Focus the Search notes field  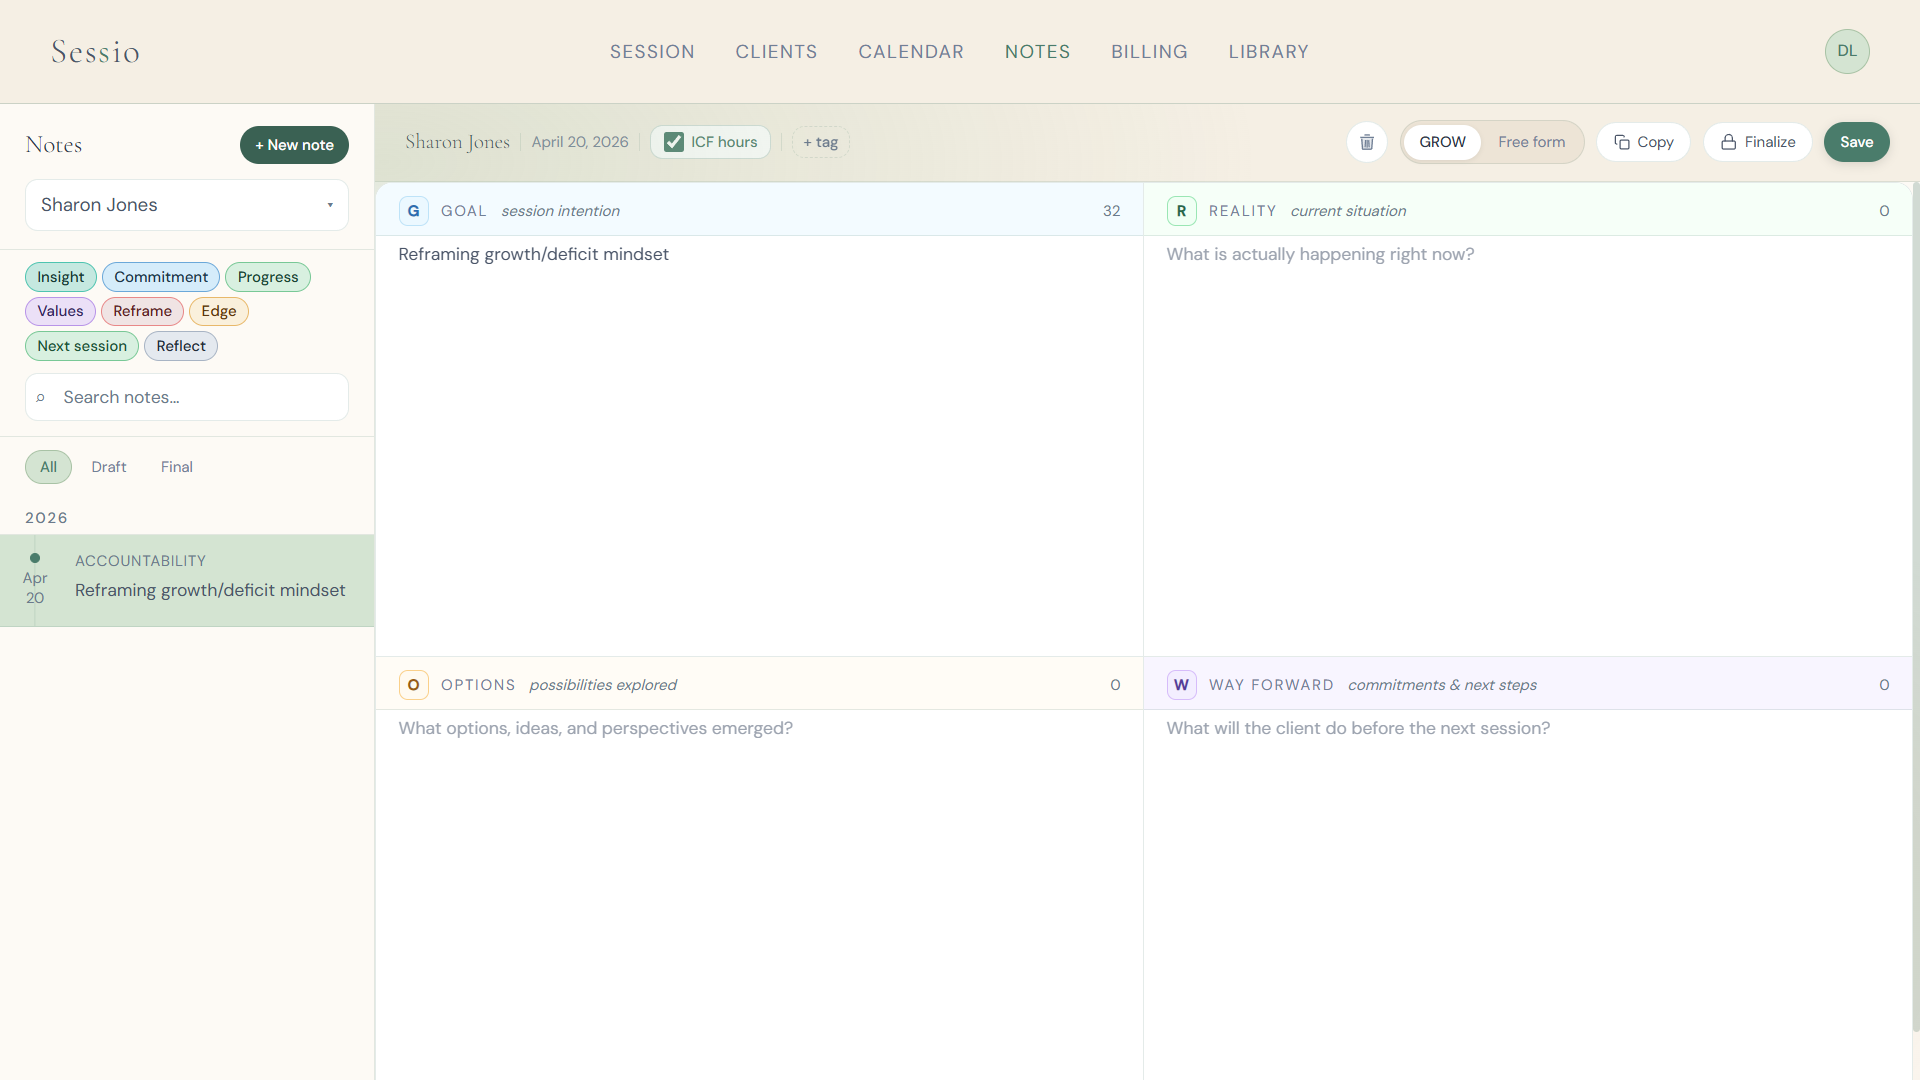[187, 397]
